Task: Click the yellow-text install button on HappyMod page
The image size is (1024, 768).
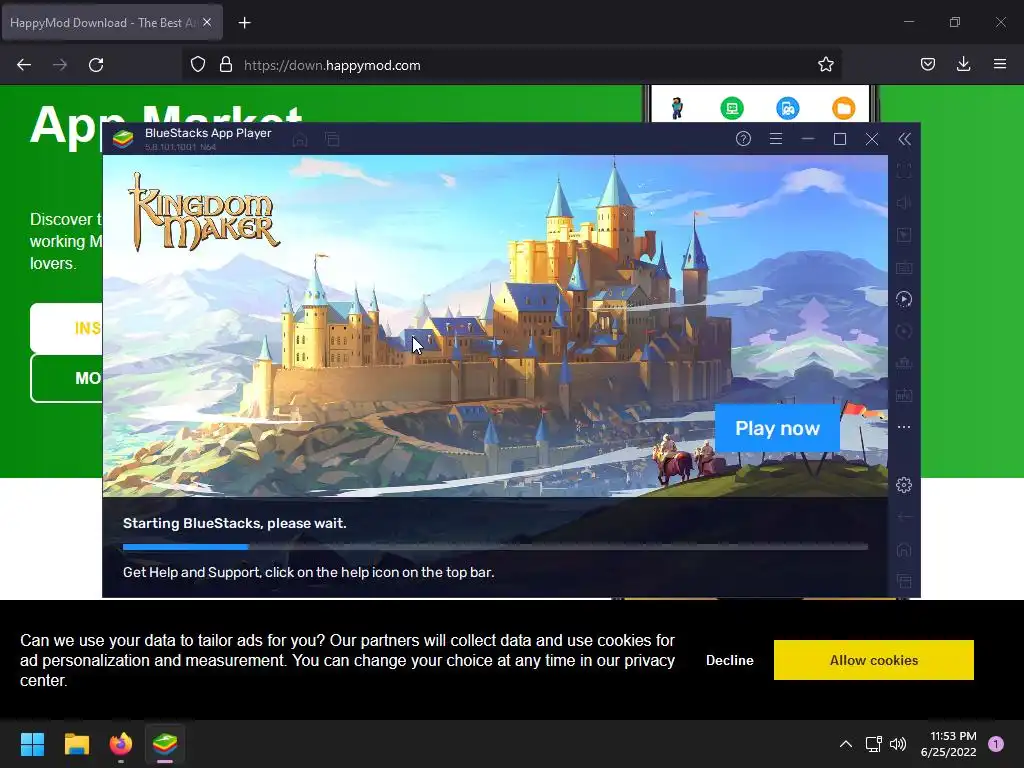Action: coord(66,328)
